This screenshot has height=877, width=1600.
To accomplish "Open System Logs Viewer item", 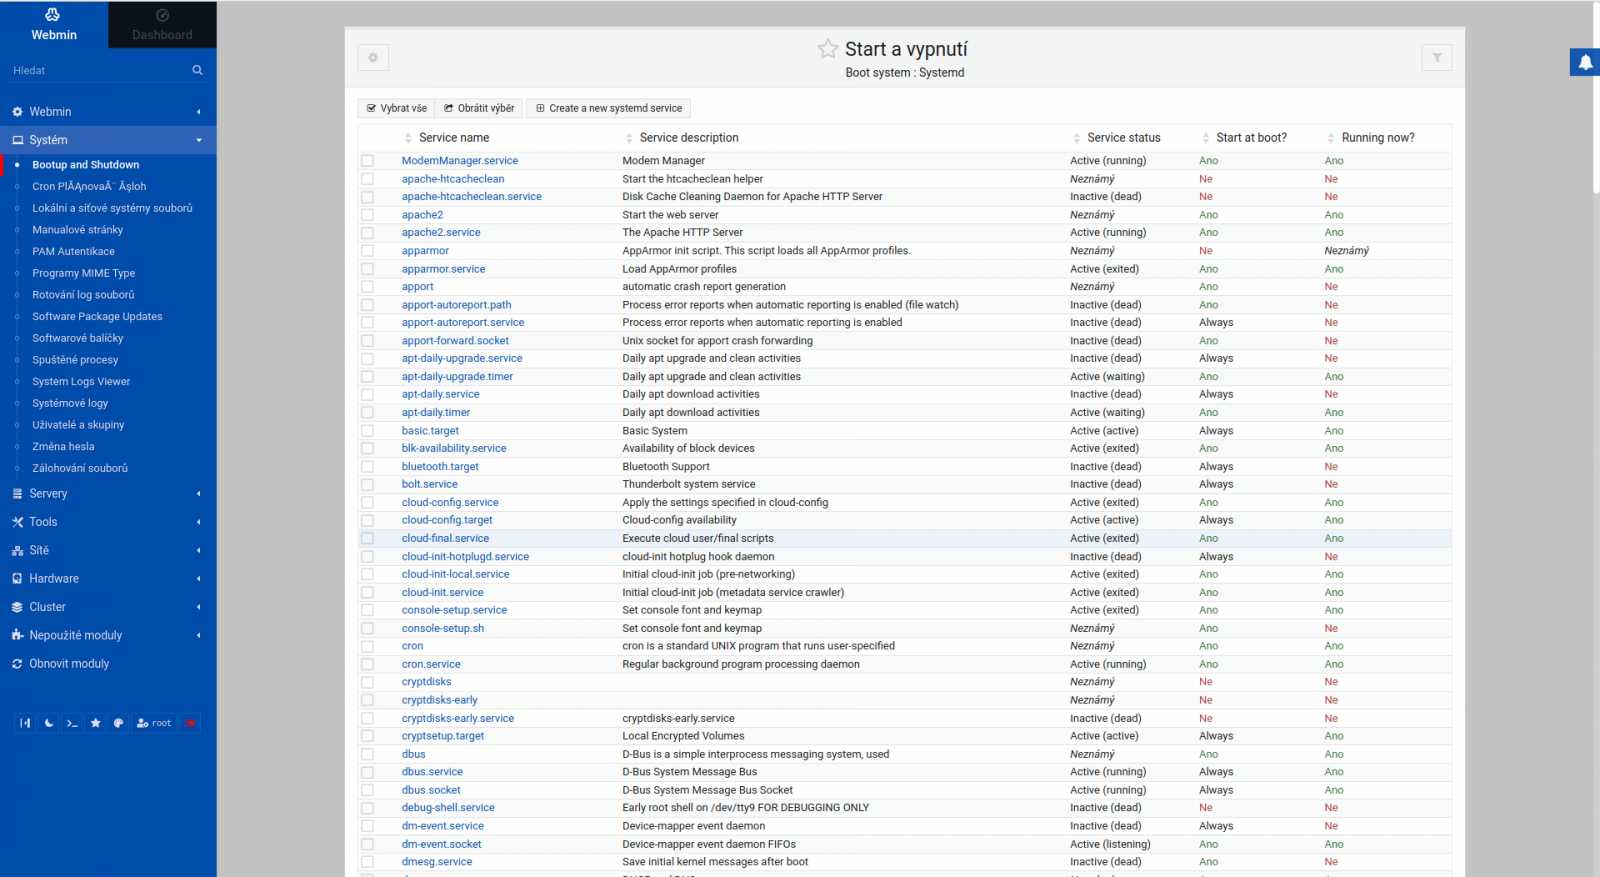I will pos(81,381).
